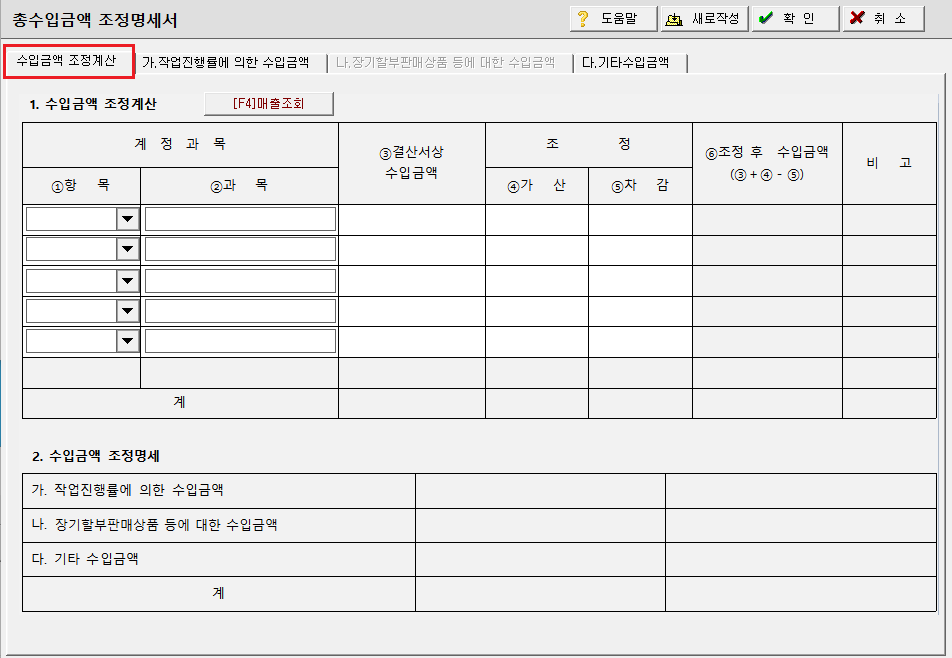Image resolution: width=952 pixels, height=658 pixels.
Task: Click the ①항 목 column header
Action: (81, 186)
